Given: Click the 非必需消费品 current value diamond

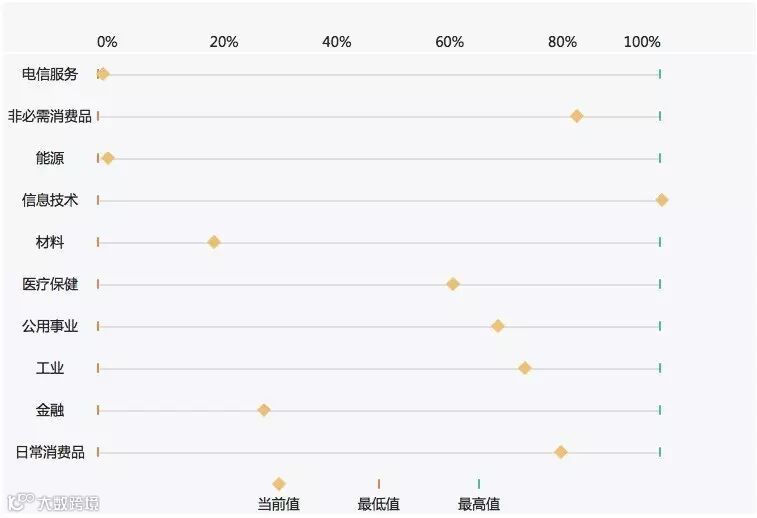Looking at the screenshot, I should (x=576, y=116).
